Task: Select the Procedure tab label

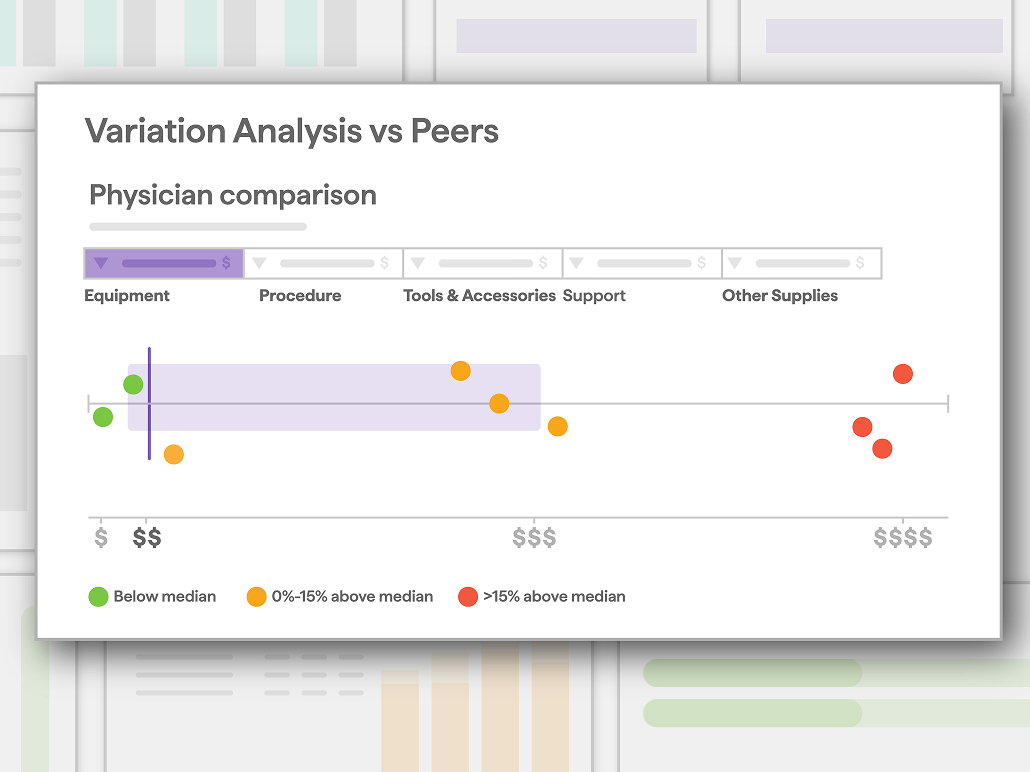Action: [300, 296]
